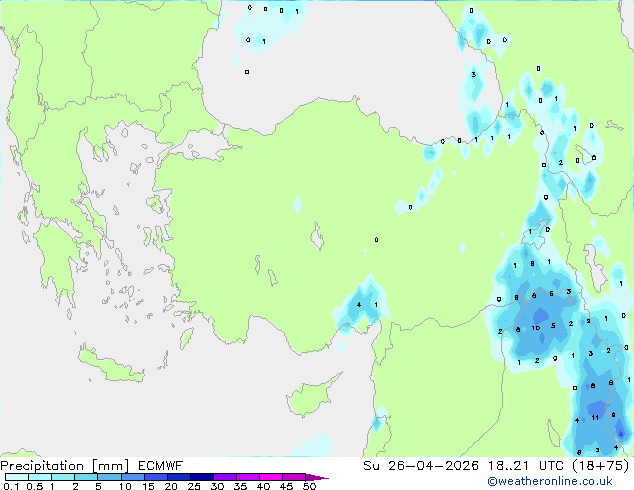Image resolution: width=634 pixels, height=490 pixels.
Task: Click the legend swatch between 45 and 50
Action: pos(294,477)
